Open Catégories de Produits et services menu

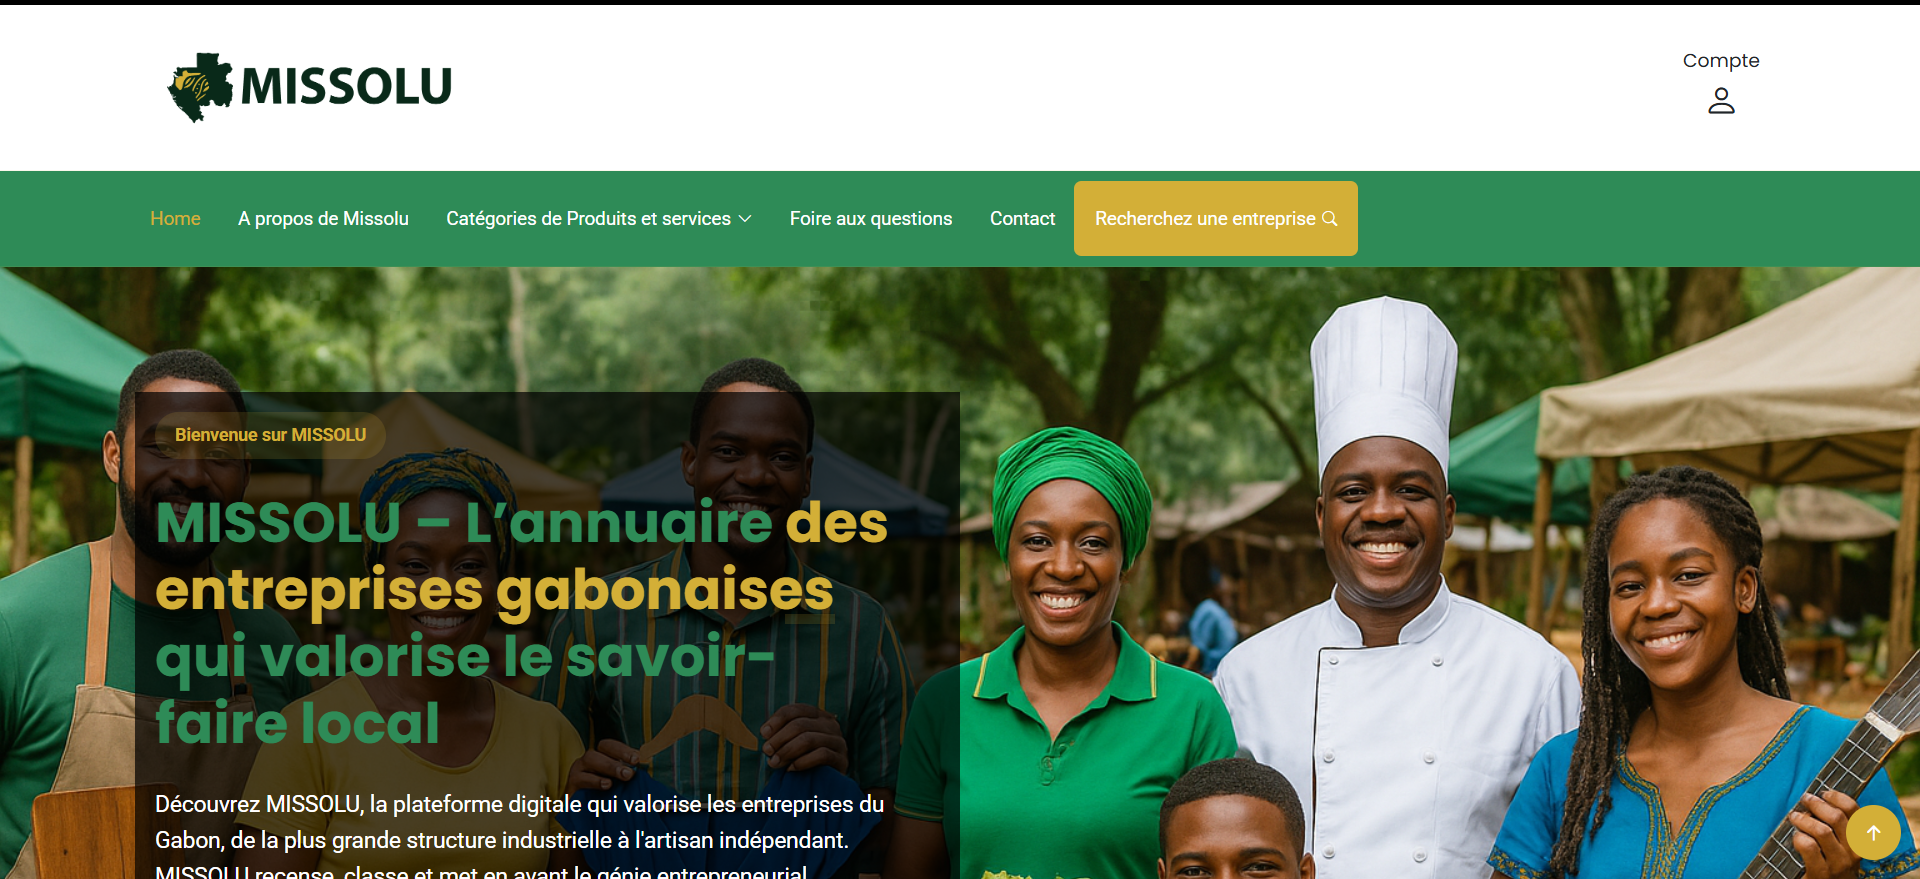click(598, 218)
